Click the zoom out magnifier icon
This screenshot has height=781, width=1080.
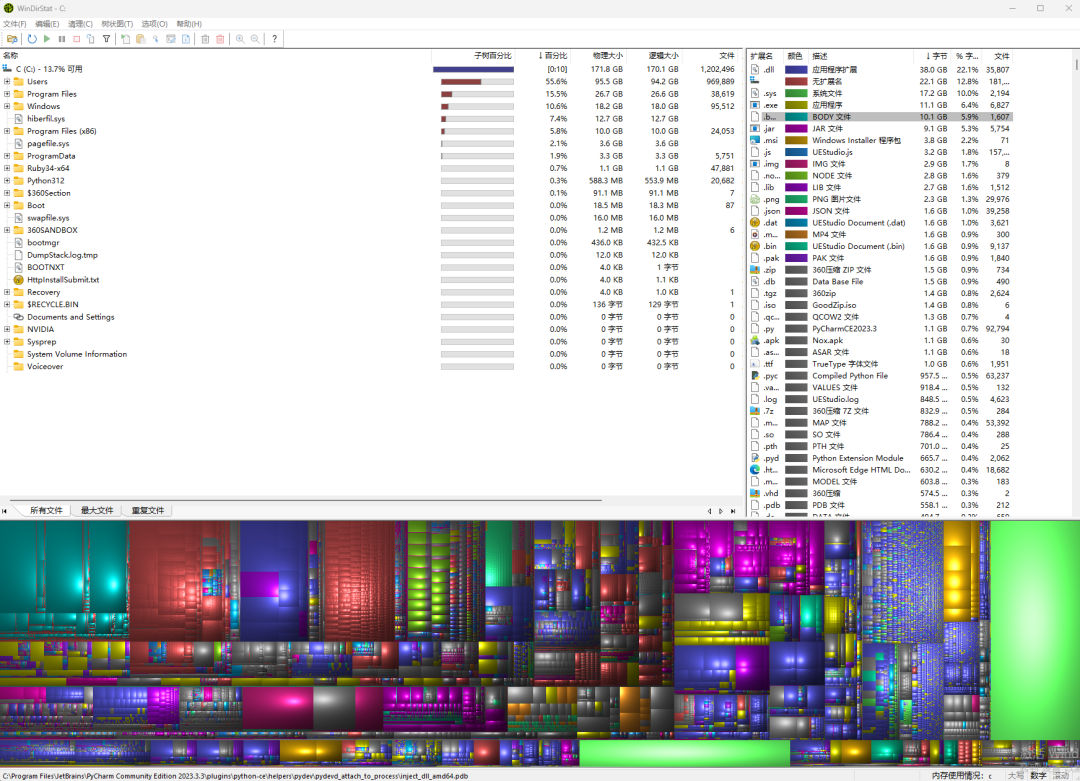point(255,39)
